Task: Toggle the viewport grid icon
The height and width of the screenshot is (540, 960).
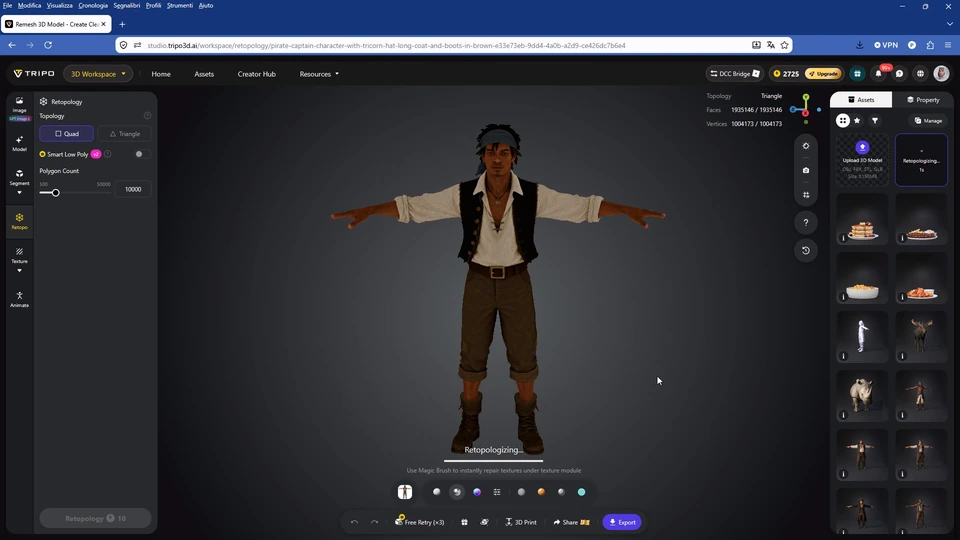Action: coord(806,195)
